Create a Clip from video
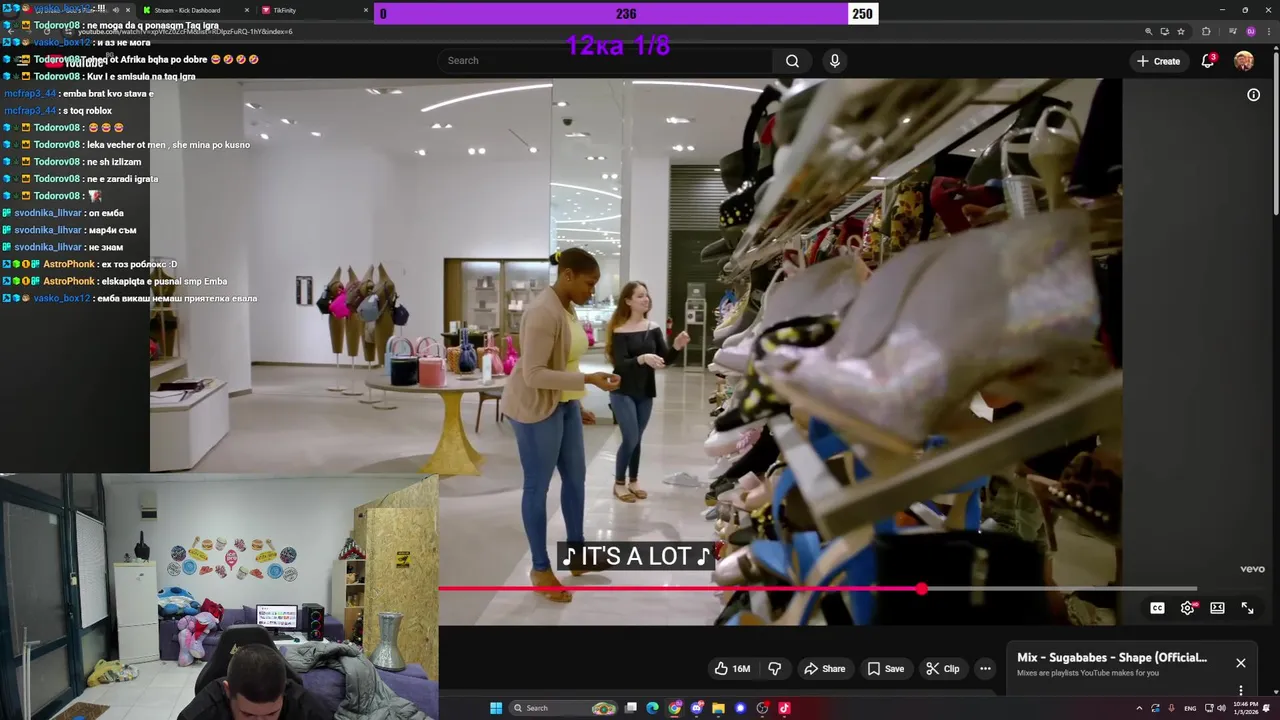1280x720 pixels. [942, 669]
